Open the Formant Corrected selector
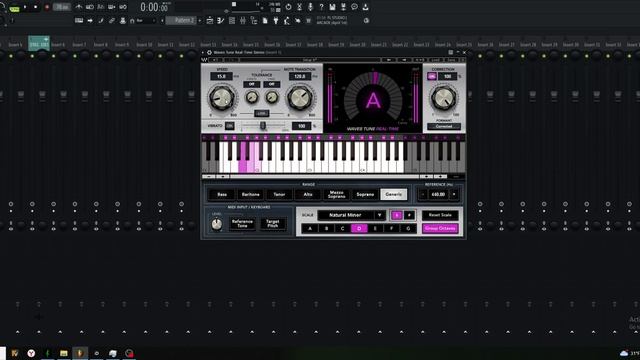The width and height of the screenshot is (640, 360). click(x=444, y=127)
